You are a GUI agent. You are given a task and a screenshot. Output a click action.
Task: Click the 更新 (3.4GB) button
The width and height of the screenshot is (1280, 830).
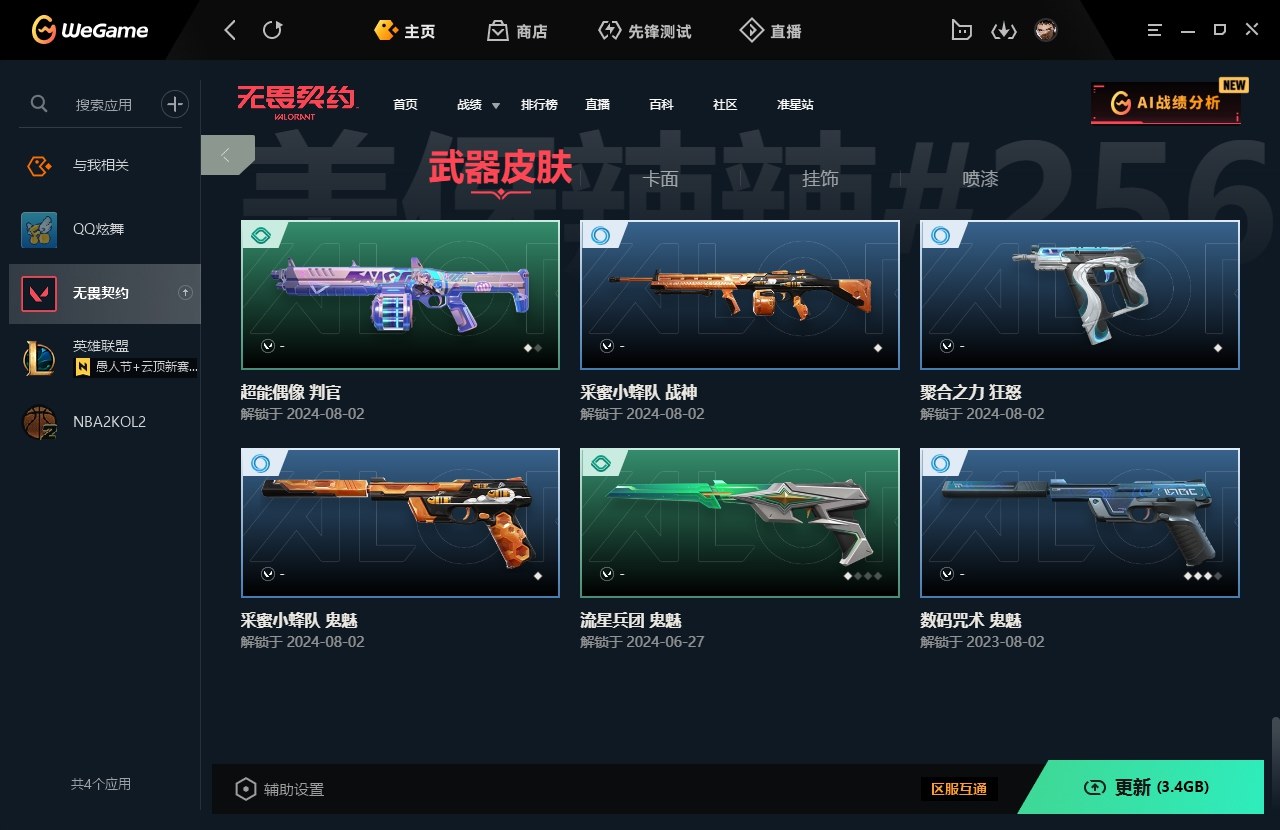[x=1147, y=787]
